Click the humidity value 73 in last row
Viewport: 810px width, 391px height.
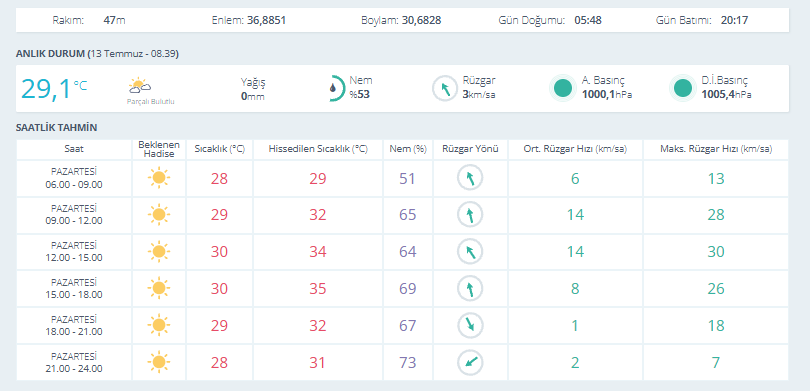pyautogui.click(x=408, y=362)
